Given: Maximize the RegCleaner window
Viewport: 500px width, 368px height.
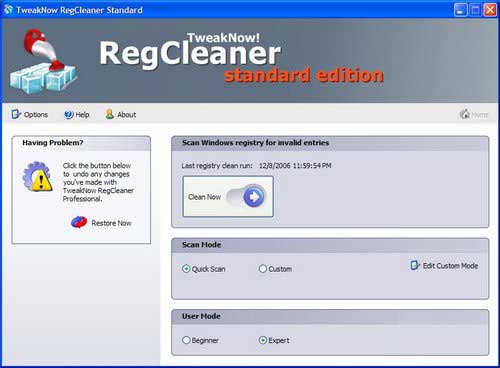Looking at the screenshot, I should coord(475,10).
